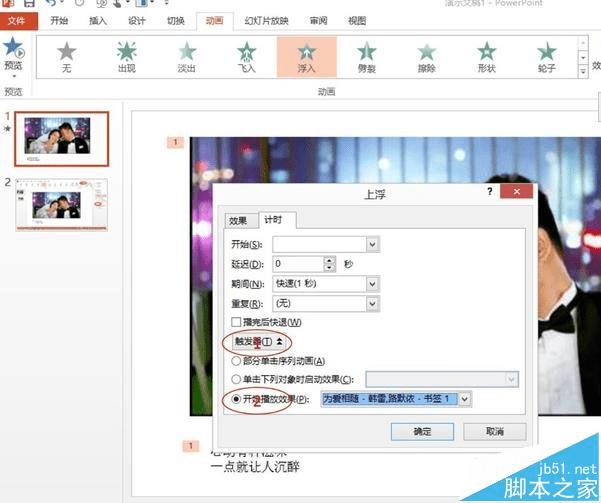Apply the Appear animation effect

pos(126,57)
